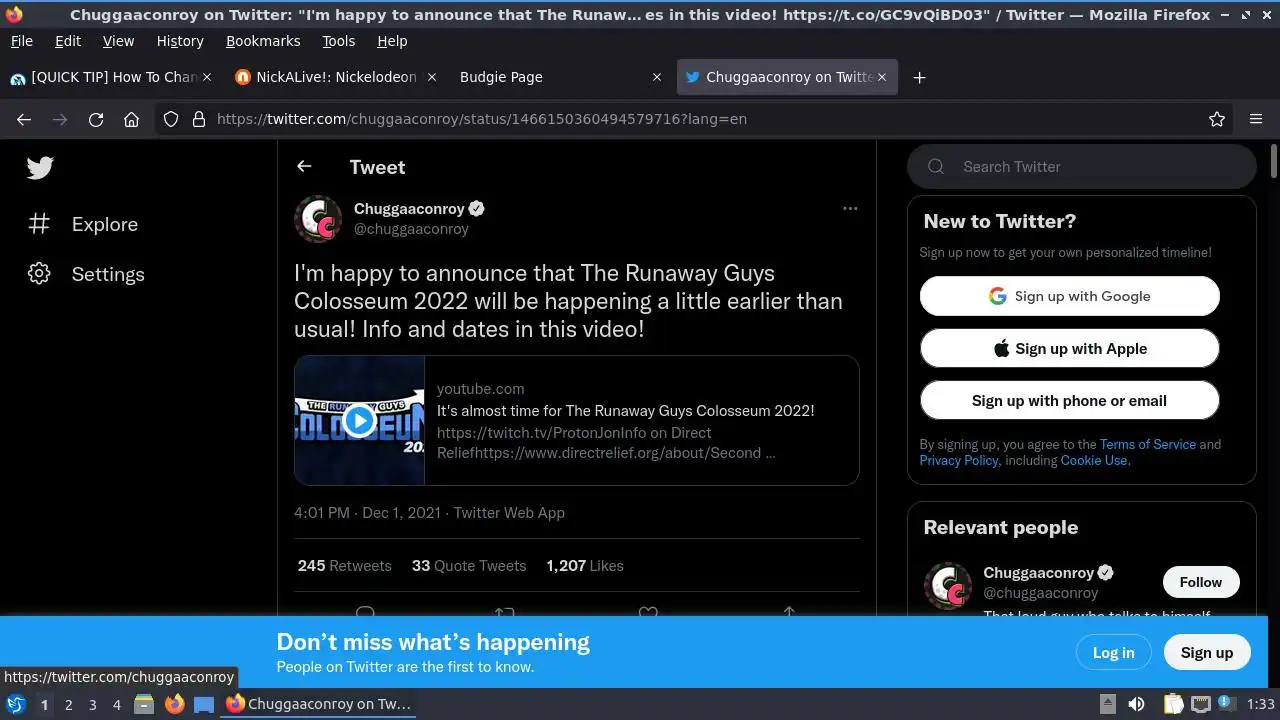Open the Privacy Policy link
The height and width of the screenshot is (720, 1280).
pyautogui.click(x=958, y=460)
